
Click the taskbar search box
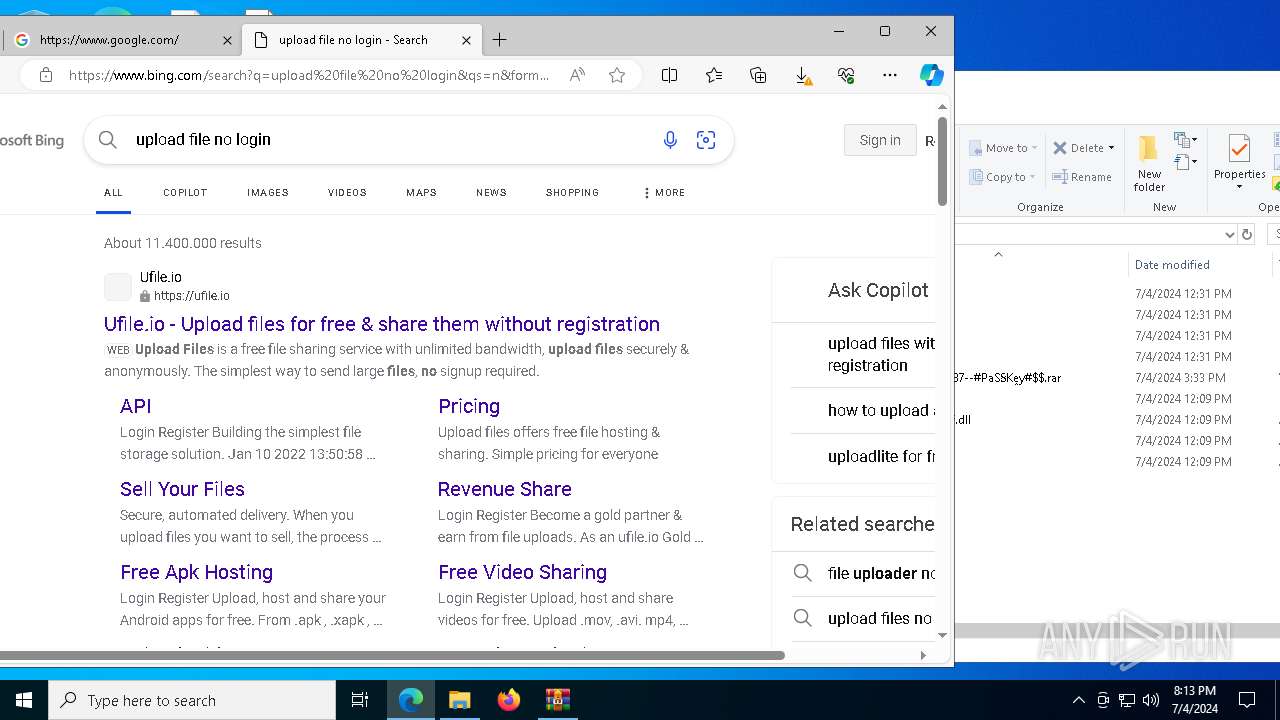(x=192, y=700)
